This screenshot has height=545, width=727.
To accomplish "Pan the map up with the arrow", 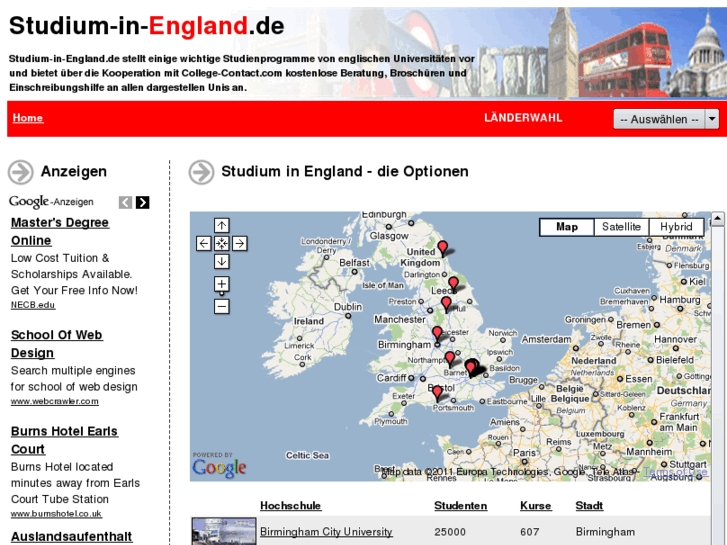I will point(222,226).
